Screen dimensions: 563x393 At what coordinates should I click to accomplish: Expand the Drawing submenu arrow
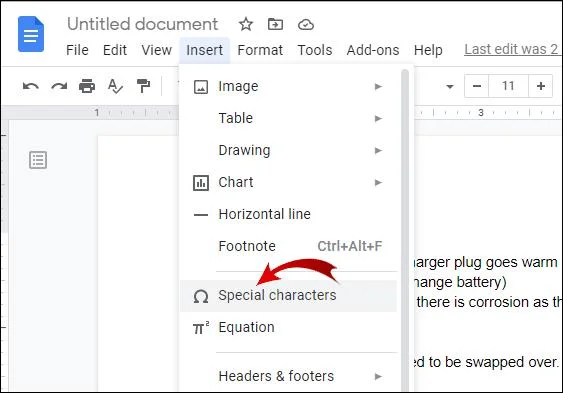pos(378,150)
